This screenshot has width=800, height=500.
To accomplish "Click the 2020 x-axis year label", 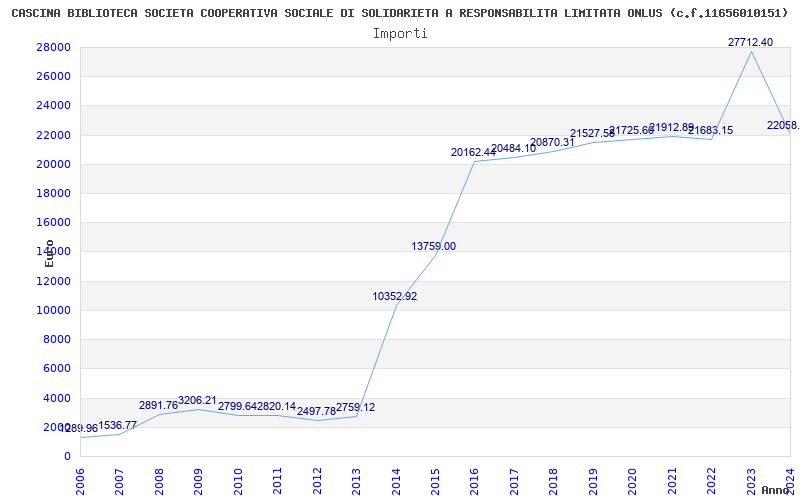I will (x=633, y=482).
